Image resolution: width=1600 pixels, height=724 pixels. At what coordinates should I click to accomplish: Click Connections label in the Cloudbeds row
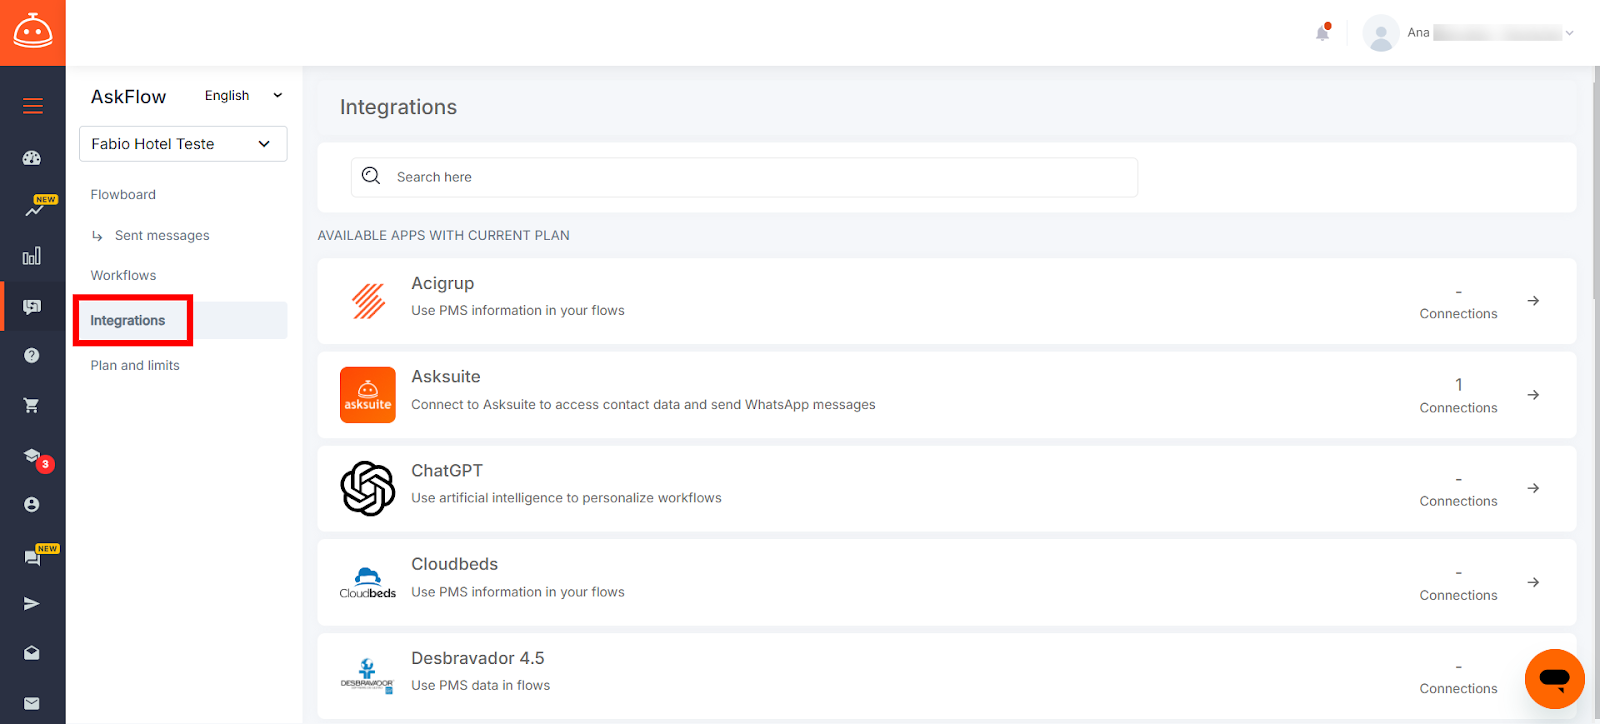1459,596
